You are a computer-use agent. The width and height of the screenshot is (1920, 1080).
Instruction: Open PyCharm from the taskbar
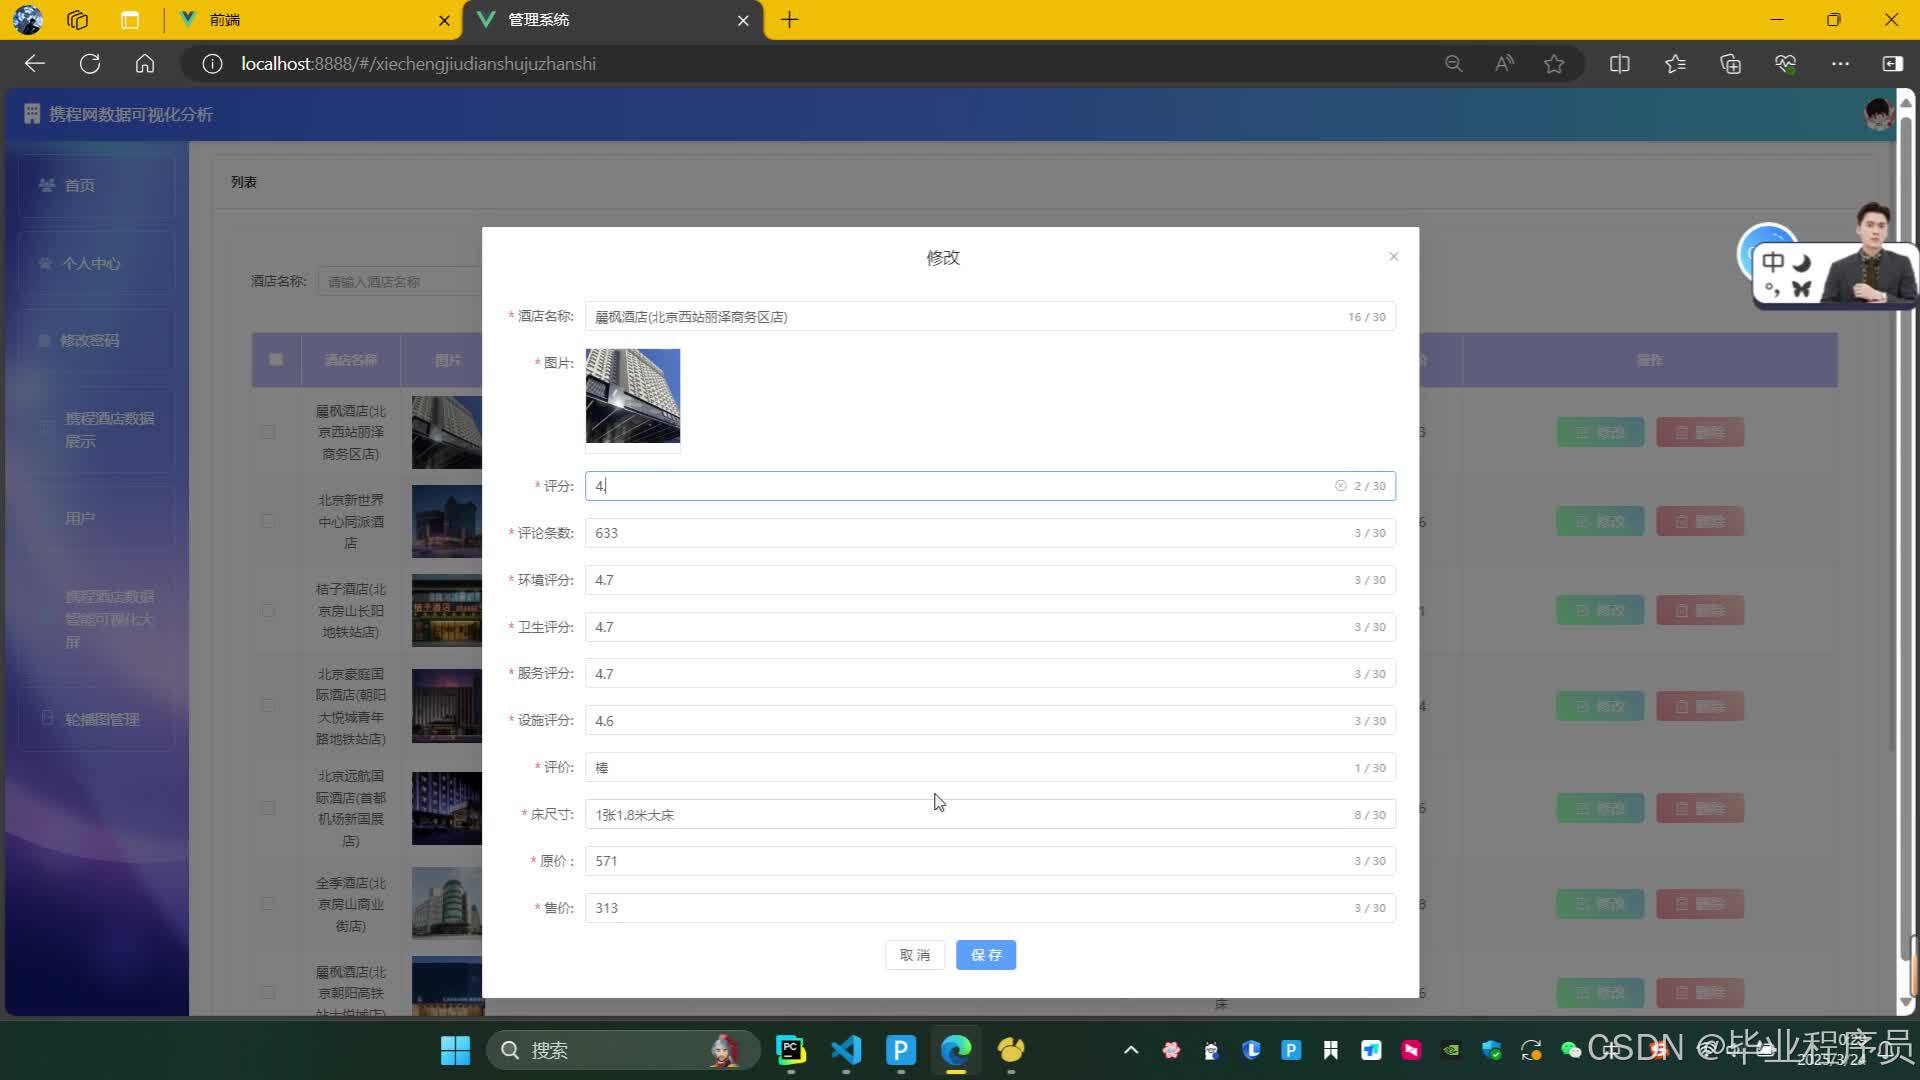tap(790, 1050)
